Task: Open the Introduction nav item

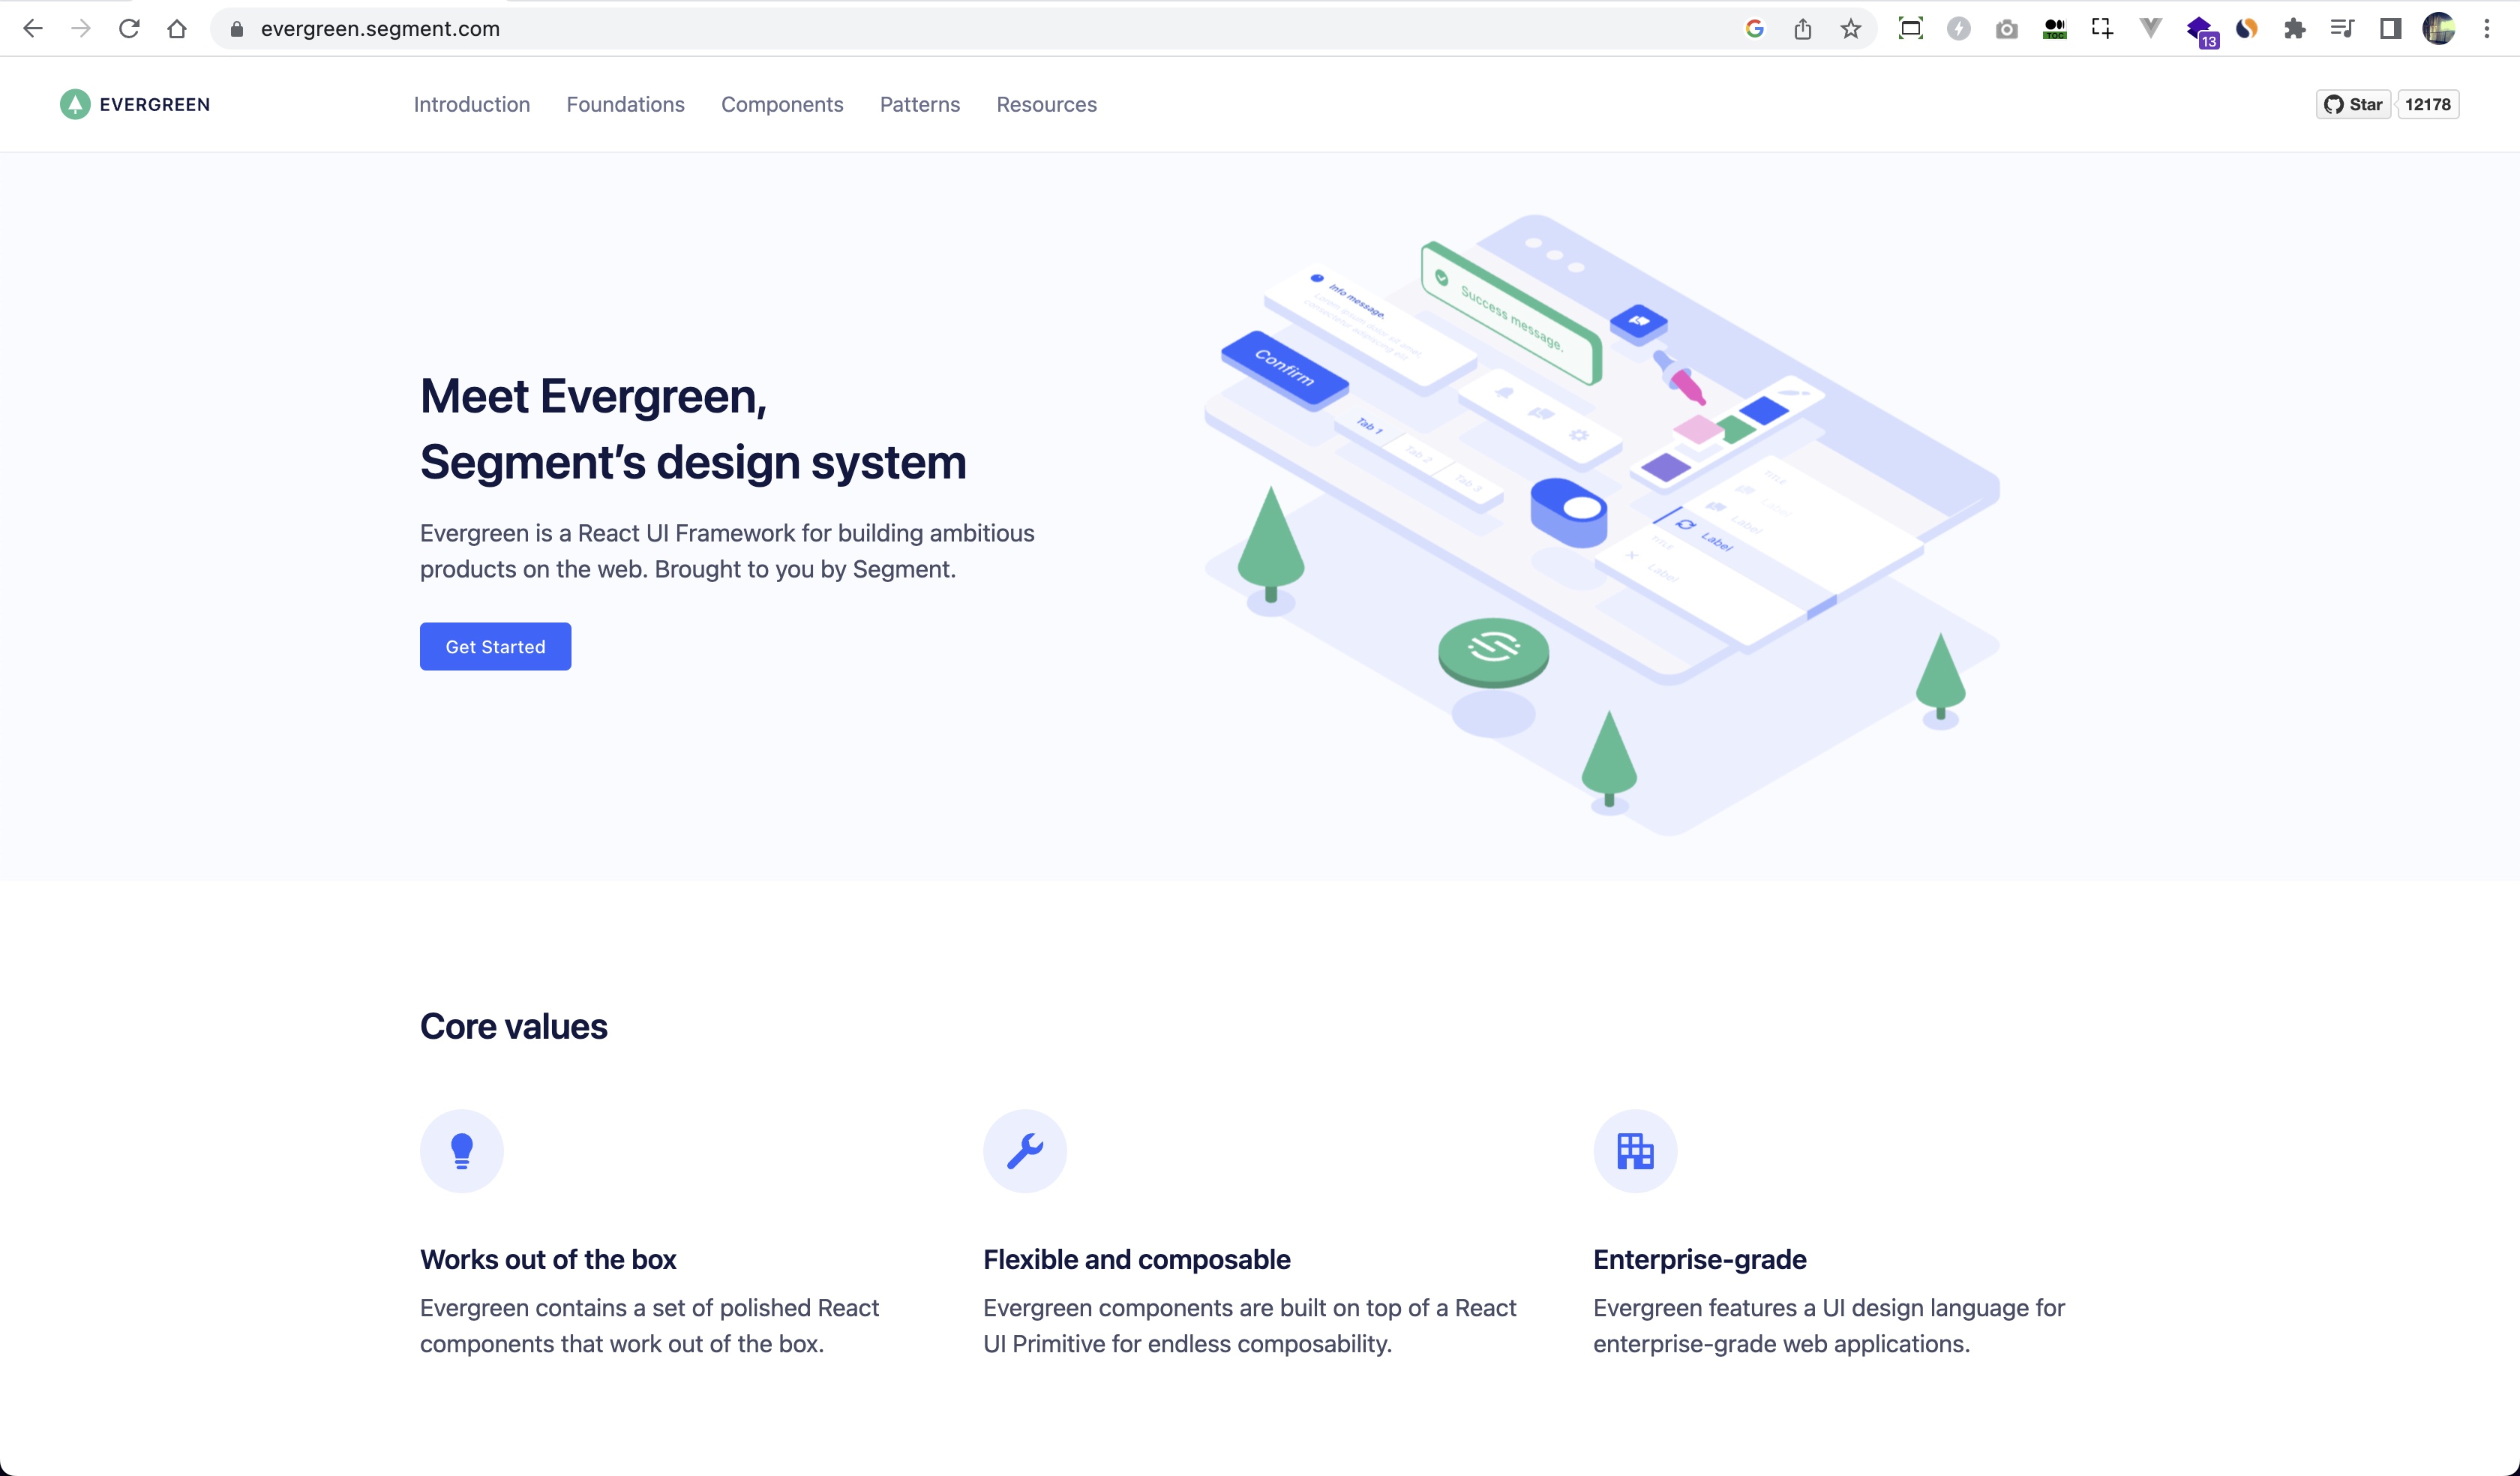Action: point(472,104)
